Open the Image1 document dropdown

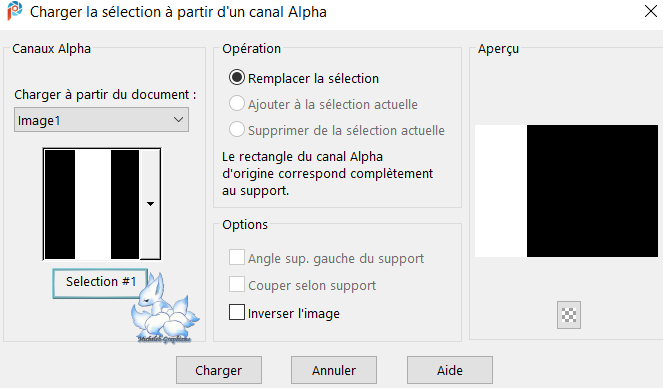(x=101, y=120)
